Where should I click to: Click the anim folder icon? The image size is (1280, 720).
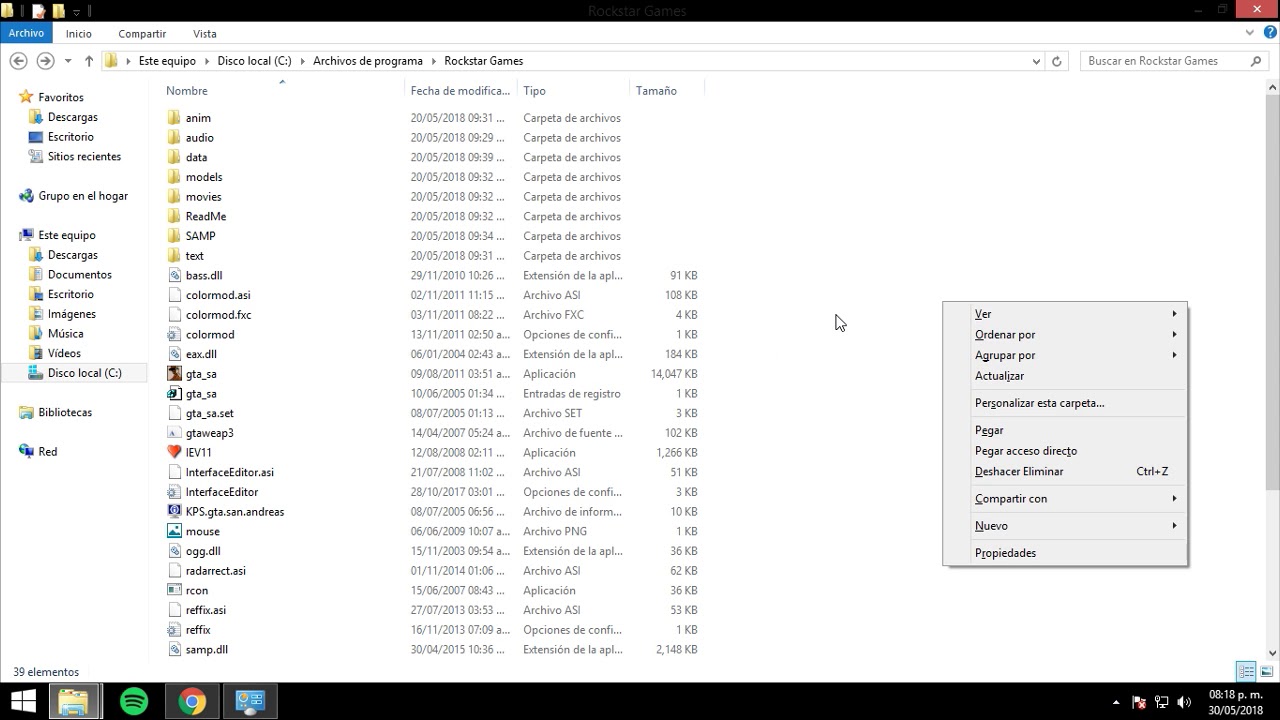[x=174, y=118]
